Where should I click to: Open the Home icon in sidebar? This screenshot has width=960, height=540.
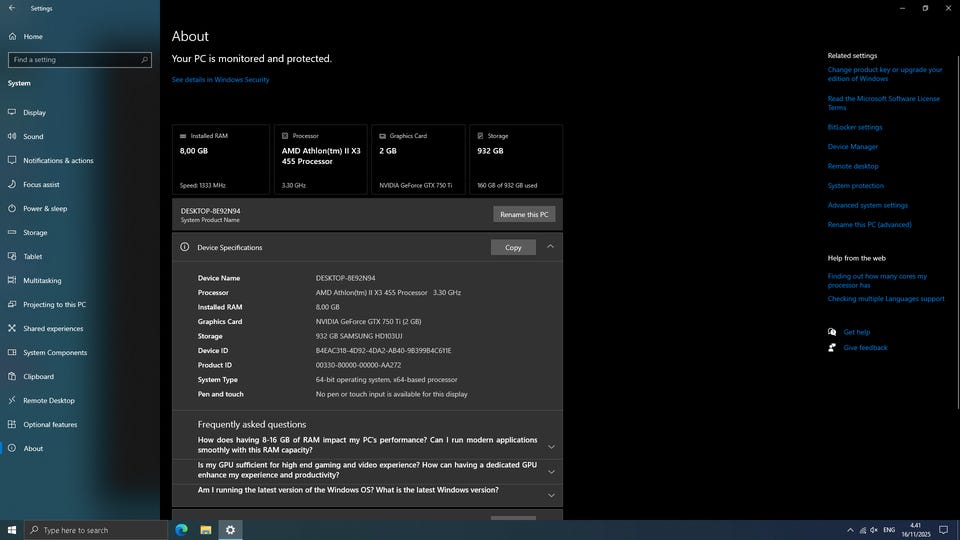pos(12,36)
